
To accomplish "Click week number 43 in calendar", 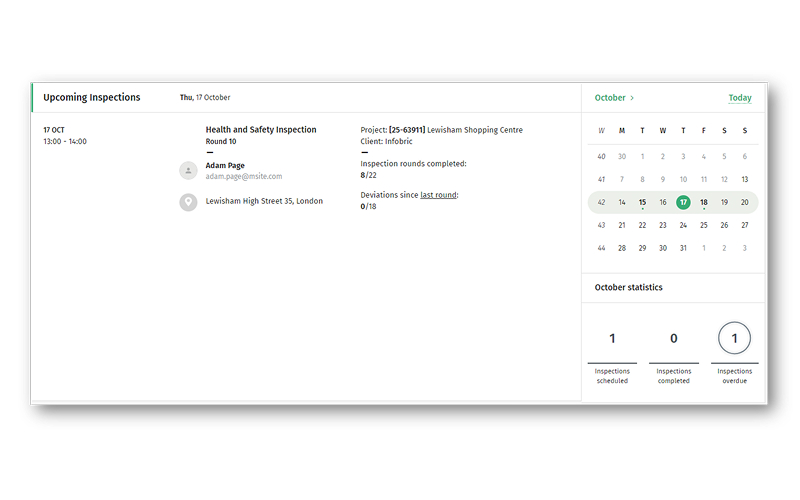I will tap(602, 225).
